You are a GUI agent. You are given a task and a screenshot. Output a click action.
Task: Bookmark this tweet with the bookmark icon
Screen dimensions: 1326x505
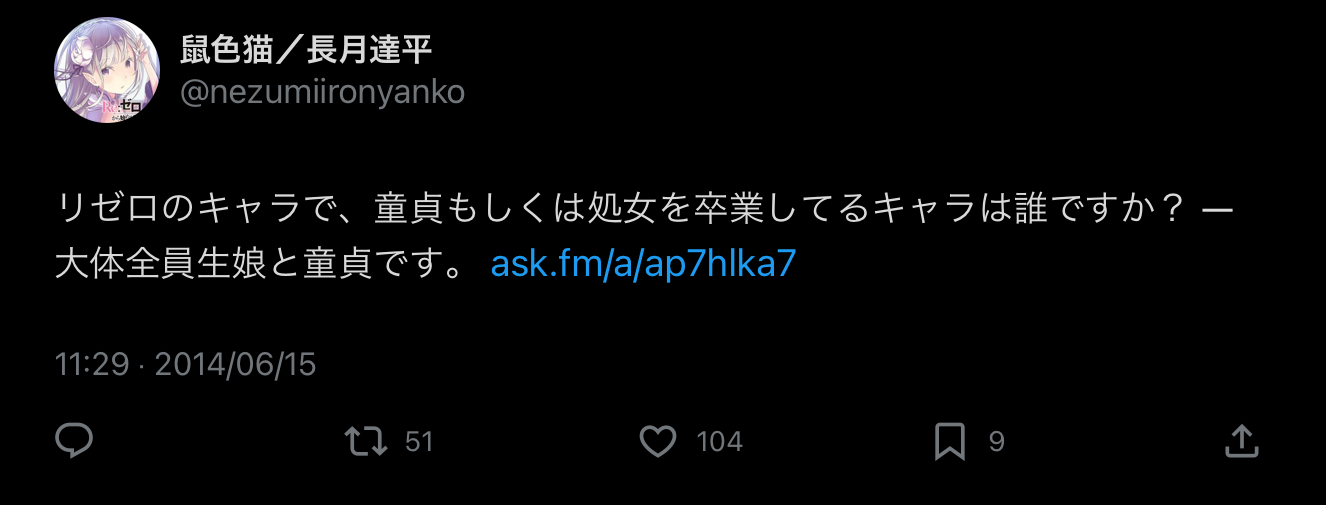(x=949, y=441)
